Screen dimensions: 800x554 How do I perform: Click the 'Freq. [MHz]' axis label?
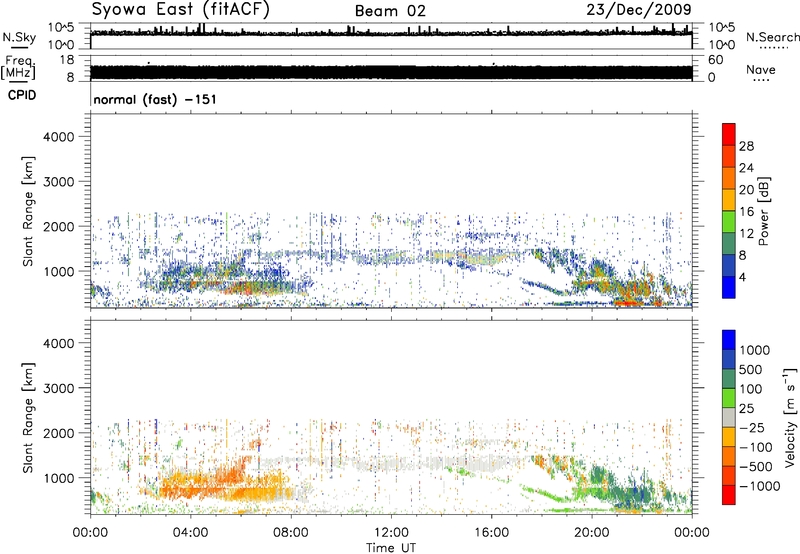click(x=19, y=68)
